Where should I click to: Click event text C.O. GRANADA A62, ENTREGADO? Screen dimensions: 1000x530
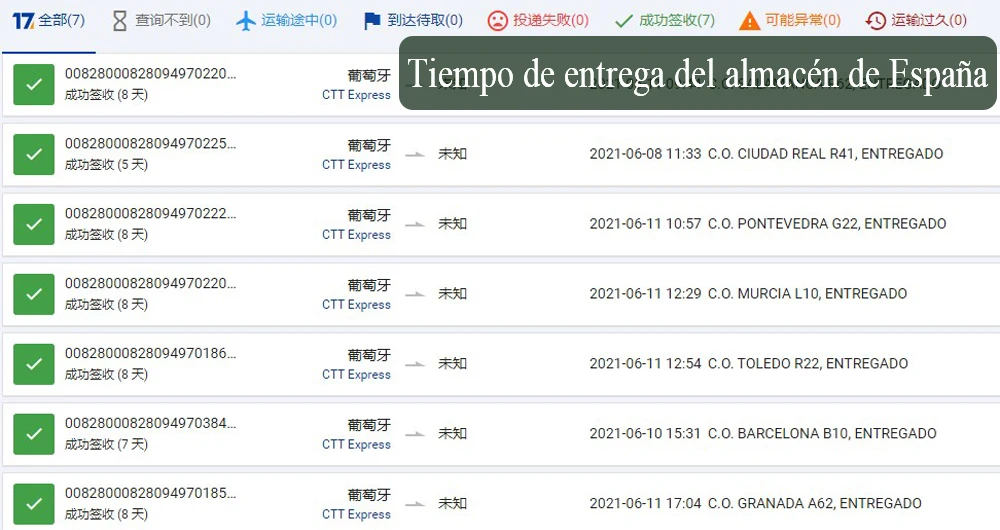point(815,503)
